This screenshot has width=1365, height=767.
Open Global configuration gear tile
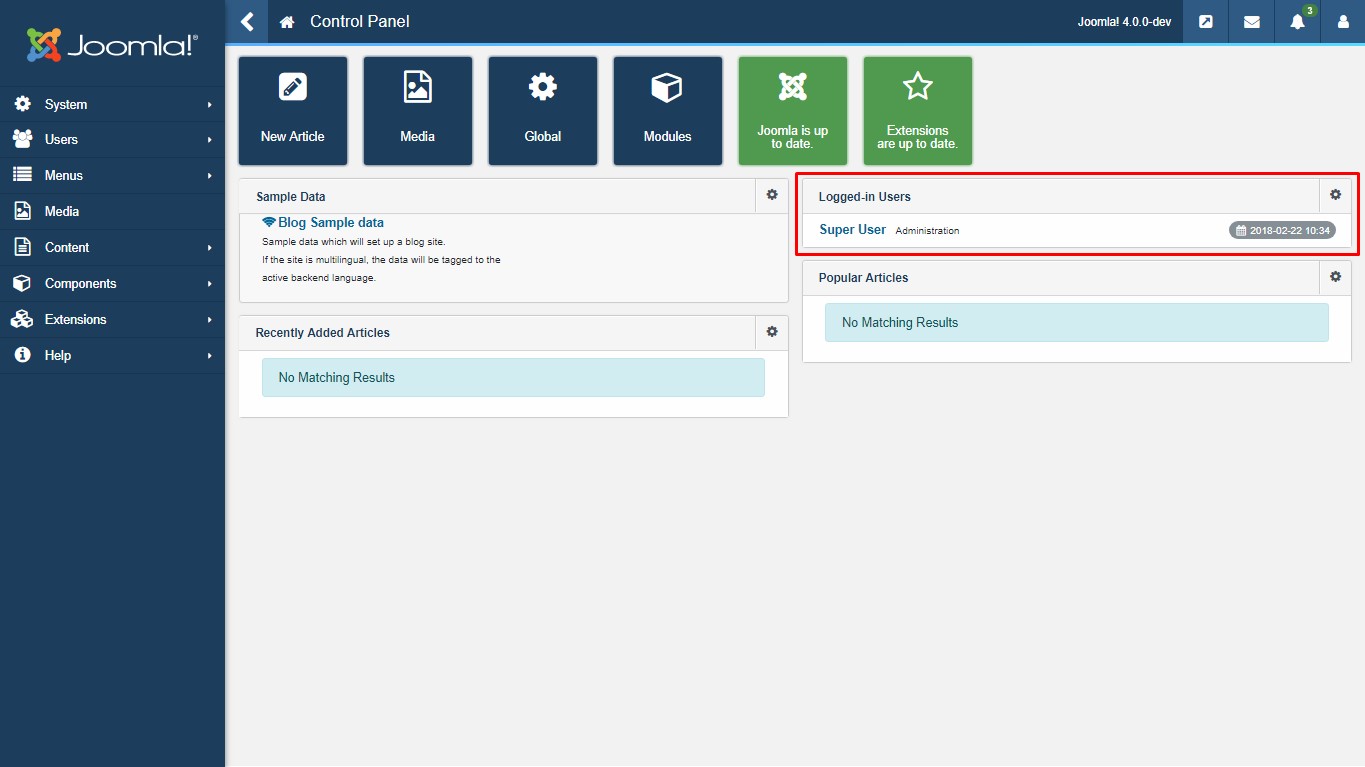pyautogui.click(x=543, y=110)
